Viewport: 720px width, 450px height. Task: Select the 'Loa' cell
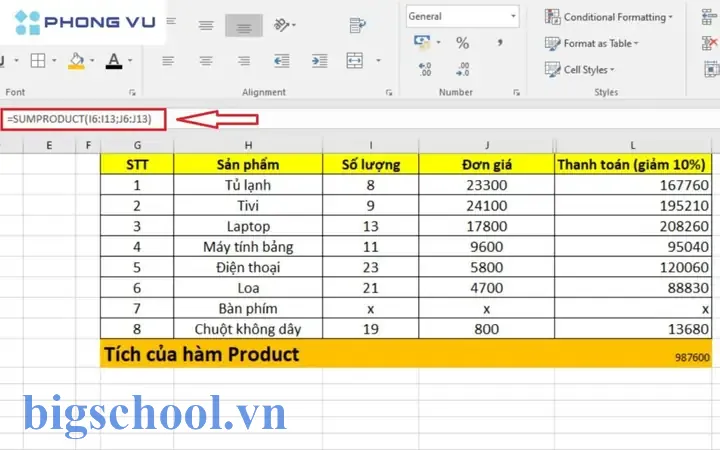(248, 288)
